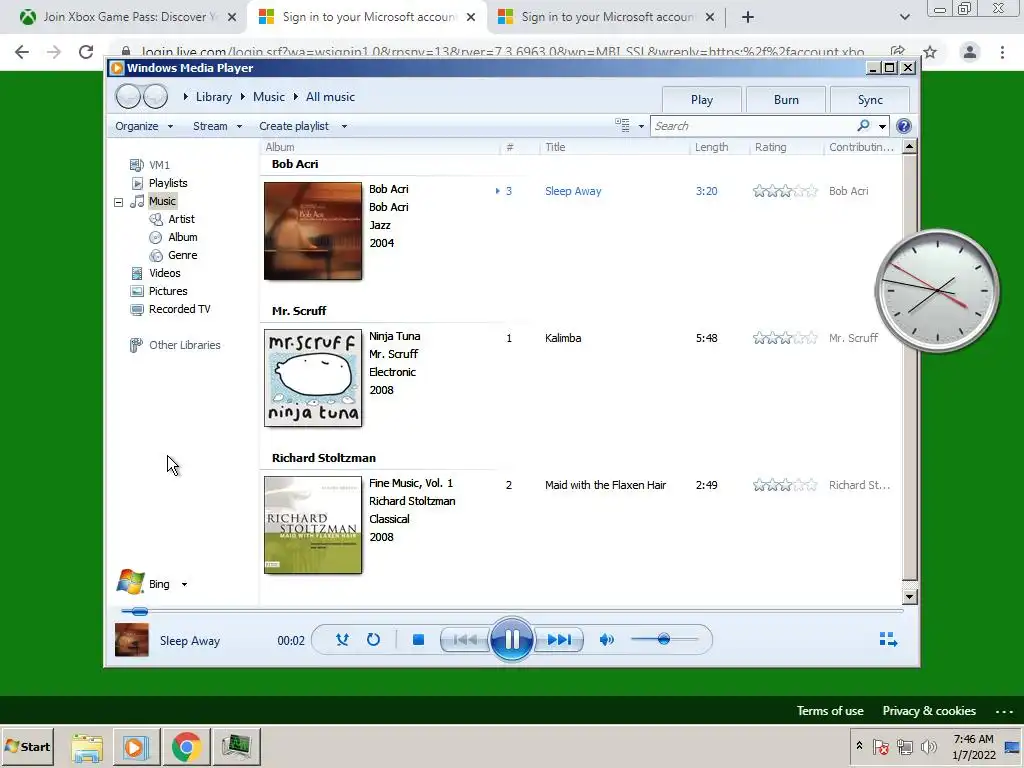Skip to the next track
1024x768 pixels.
(559, 640)
